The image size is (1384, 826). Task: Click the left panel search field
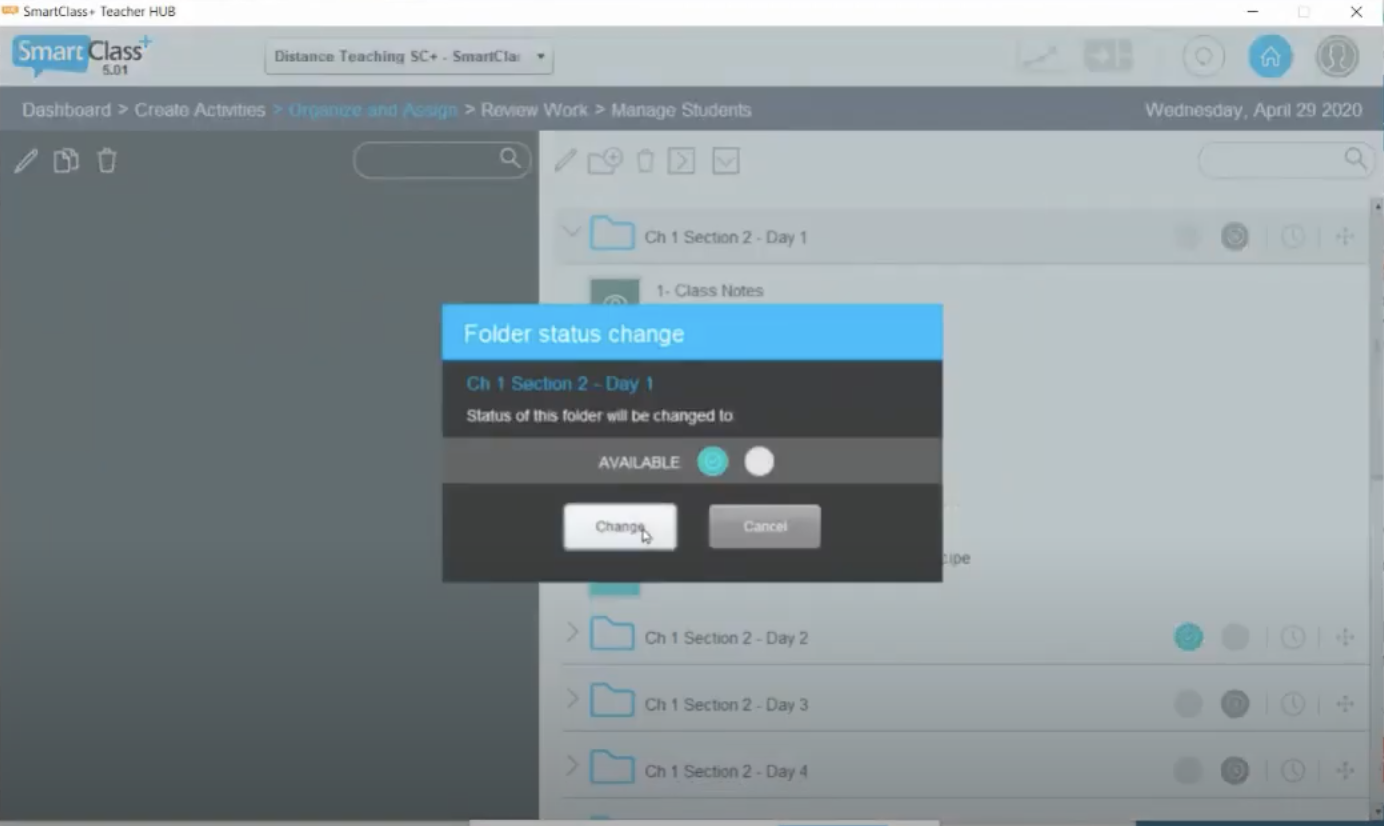pyautogui.click(x=430, y=160)
